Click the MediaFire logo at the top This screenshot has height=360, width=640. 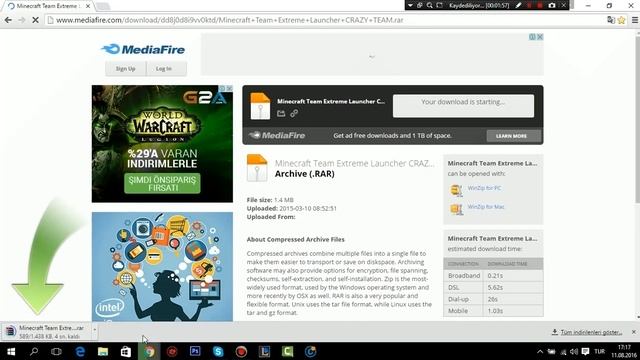tap(143, 49)
